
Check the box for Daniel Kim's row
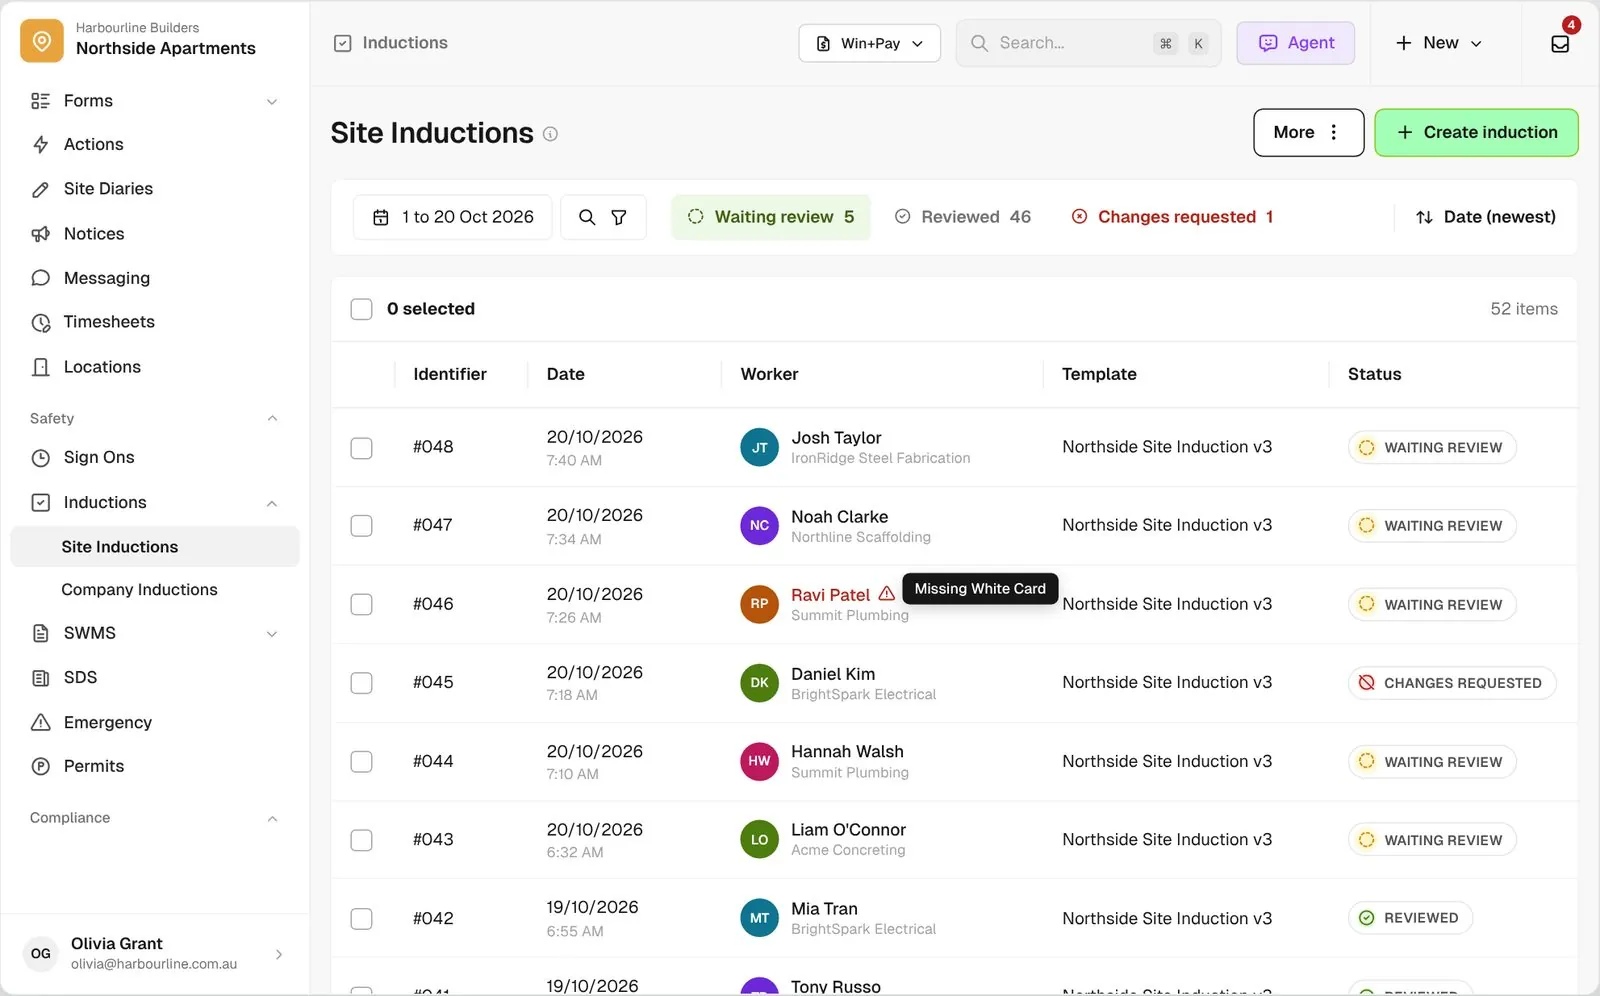coord(361,683)
